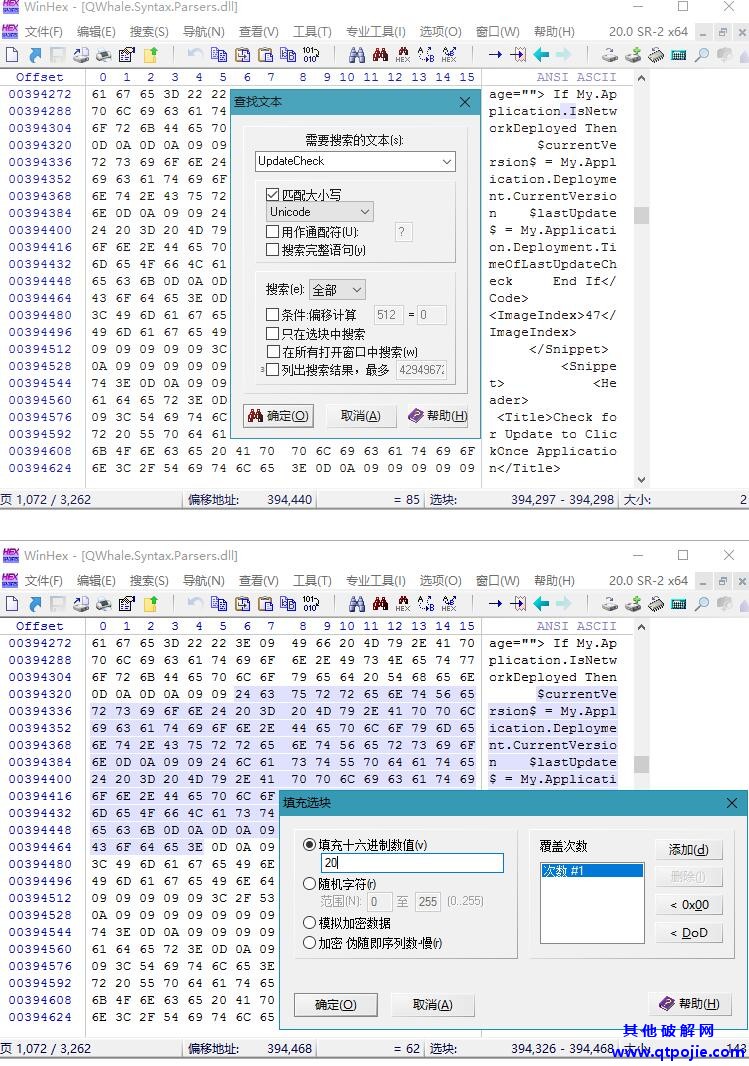Click magnifier Analyze icon in lower toolbar
The image size is (749, 1066).
click(702, 603)
